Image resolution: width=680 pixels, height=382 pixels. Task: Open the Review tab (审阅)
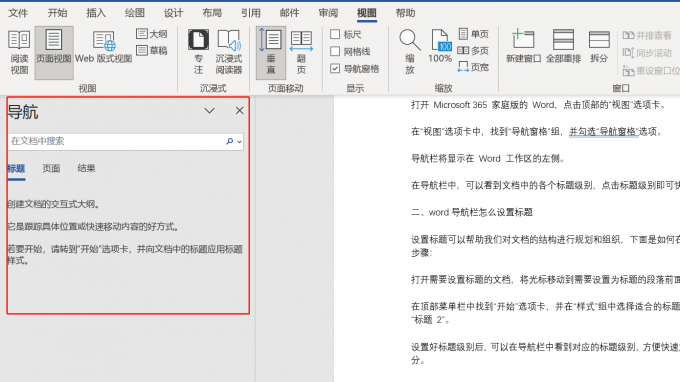[x=328, y=13]
